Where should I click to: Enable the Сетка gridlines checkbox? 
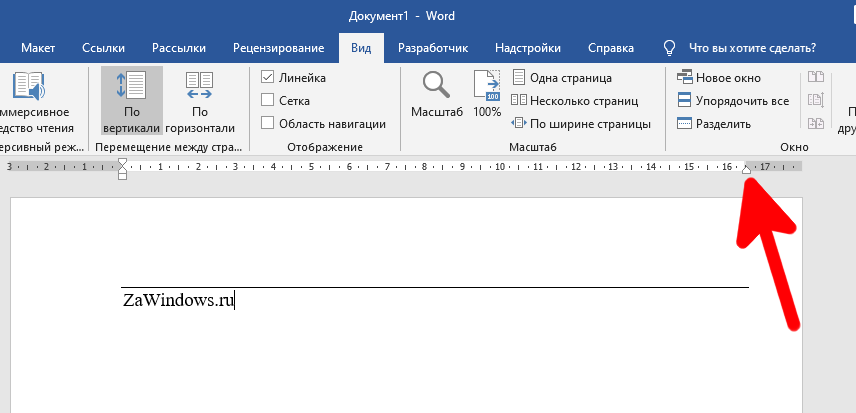(268, 101)
